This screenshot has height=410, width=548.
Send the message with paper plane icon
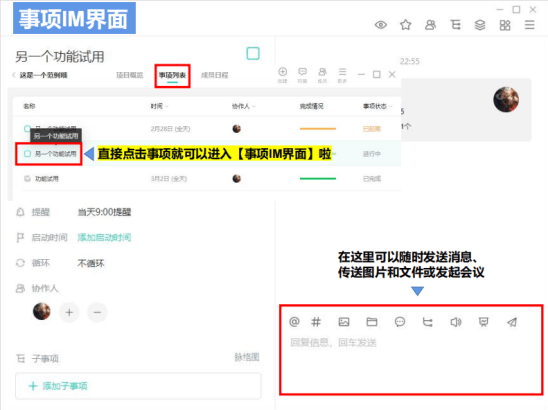coord(512,322)
